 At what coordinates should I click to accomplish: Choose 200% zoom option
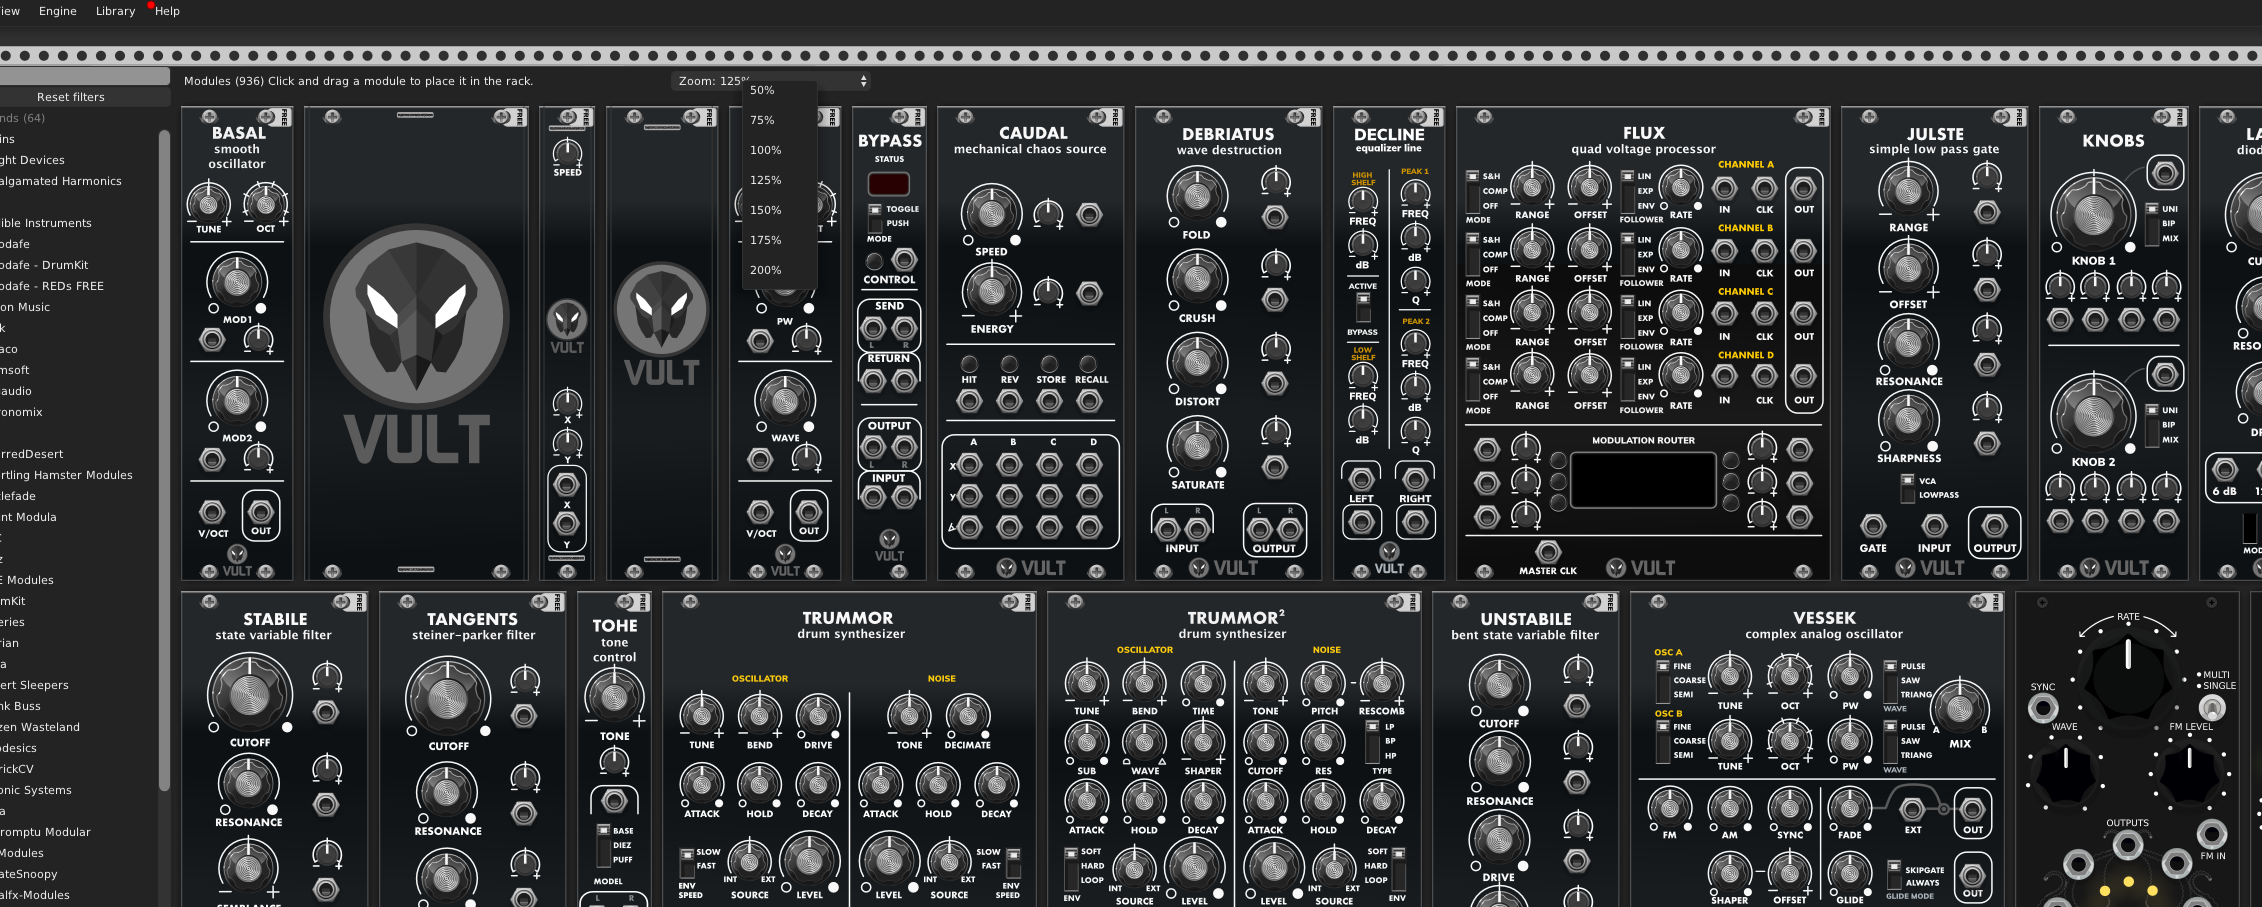pos(780,270)
